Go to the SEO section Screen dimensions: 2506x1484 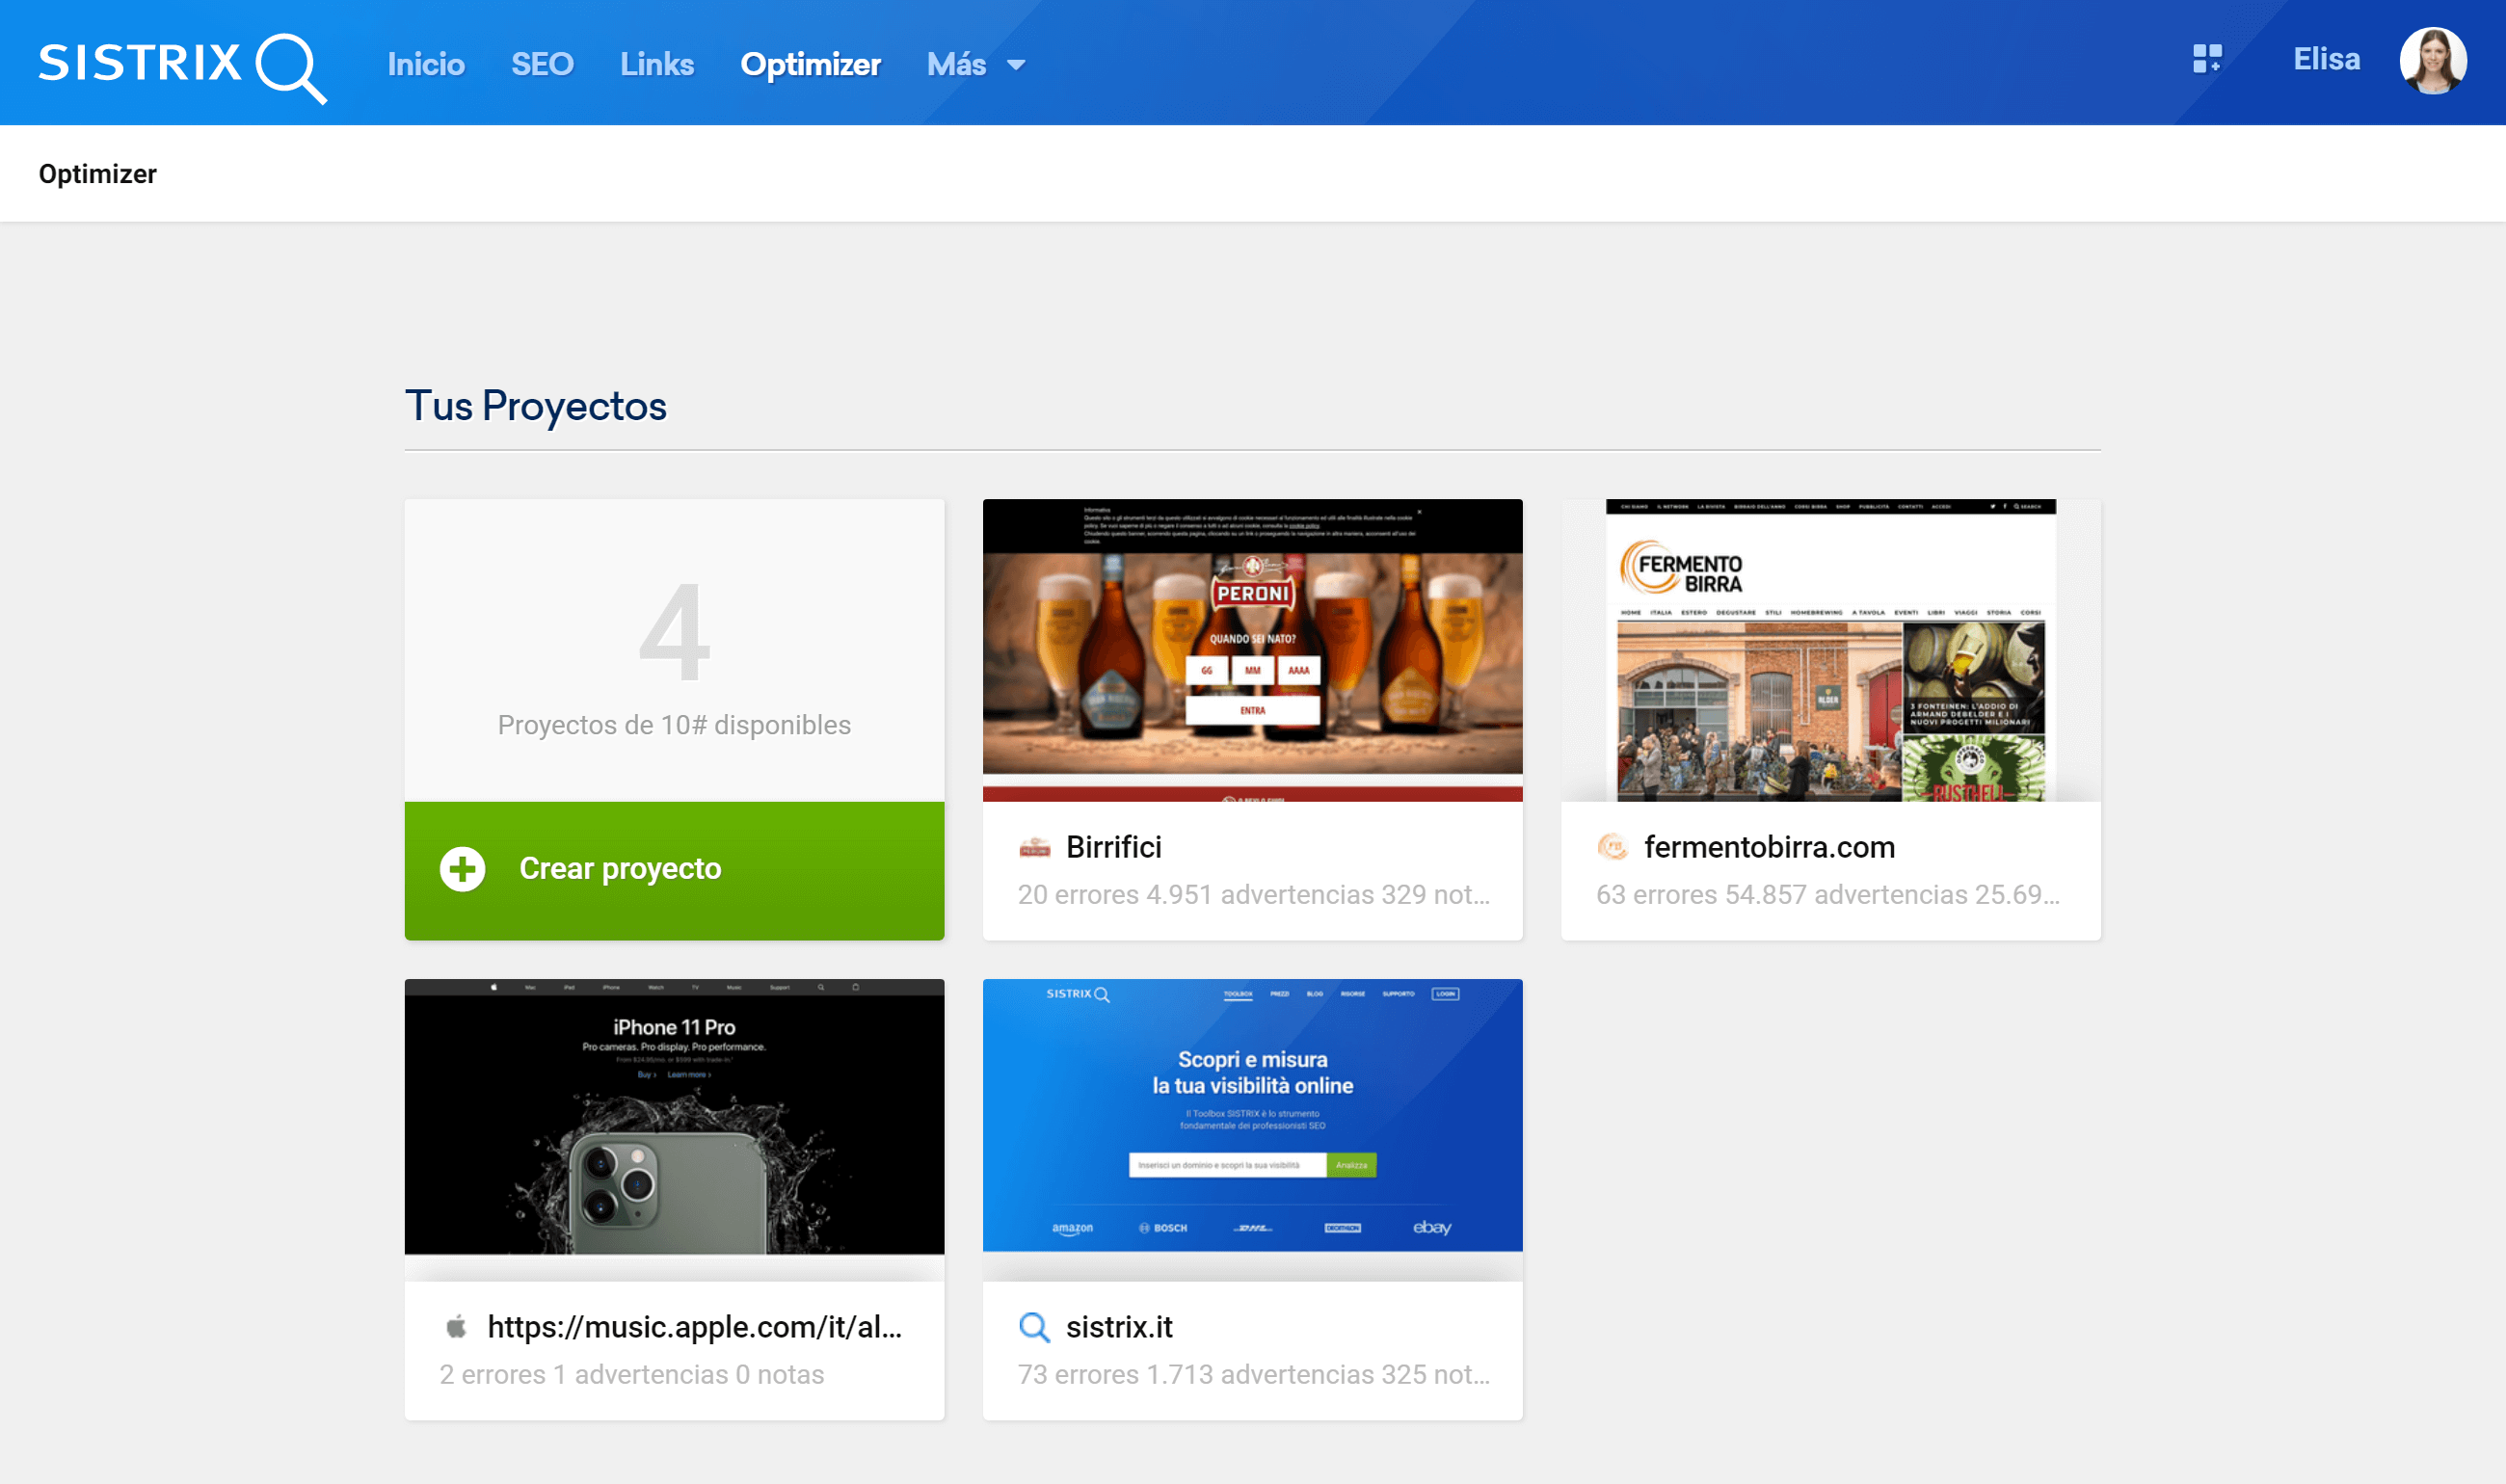[542, 65]
